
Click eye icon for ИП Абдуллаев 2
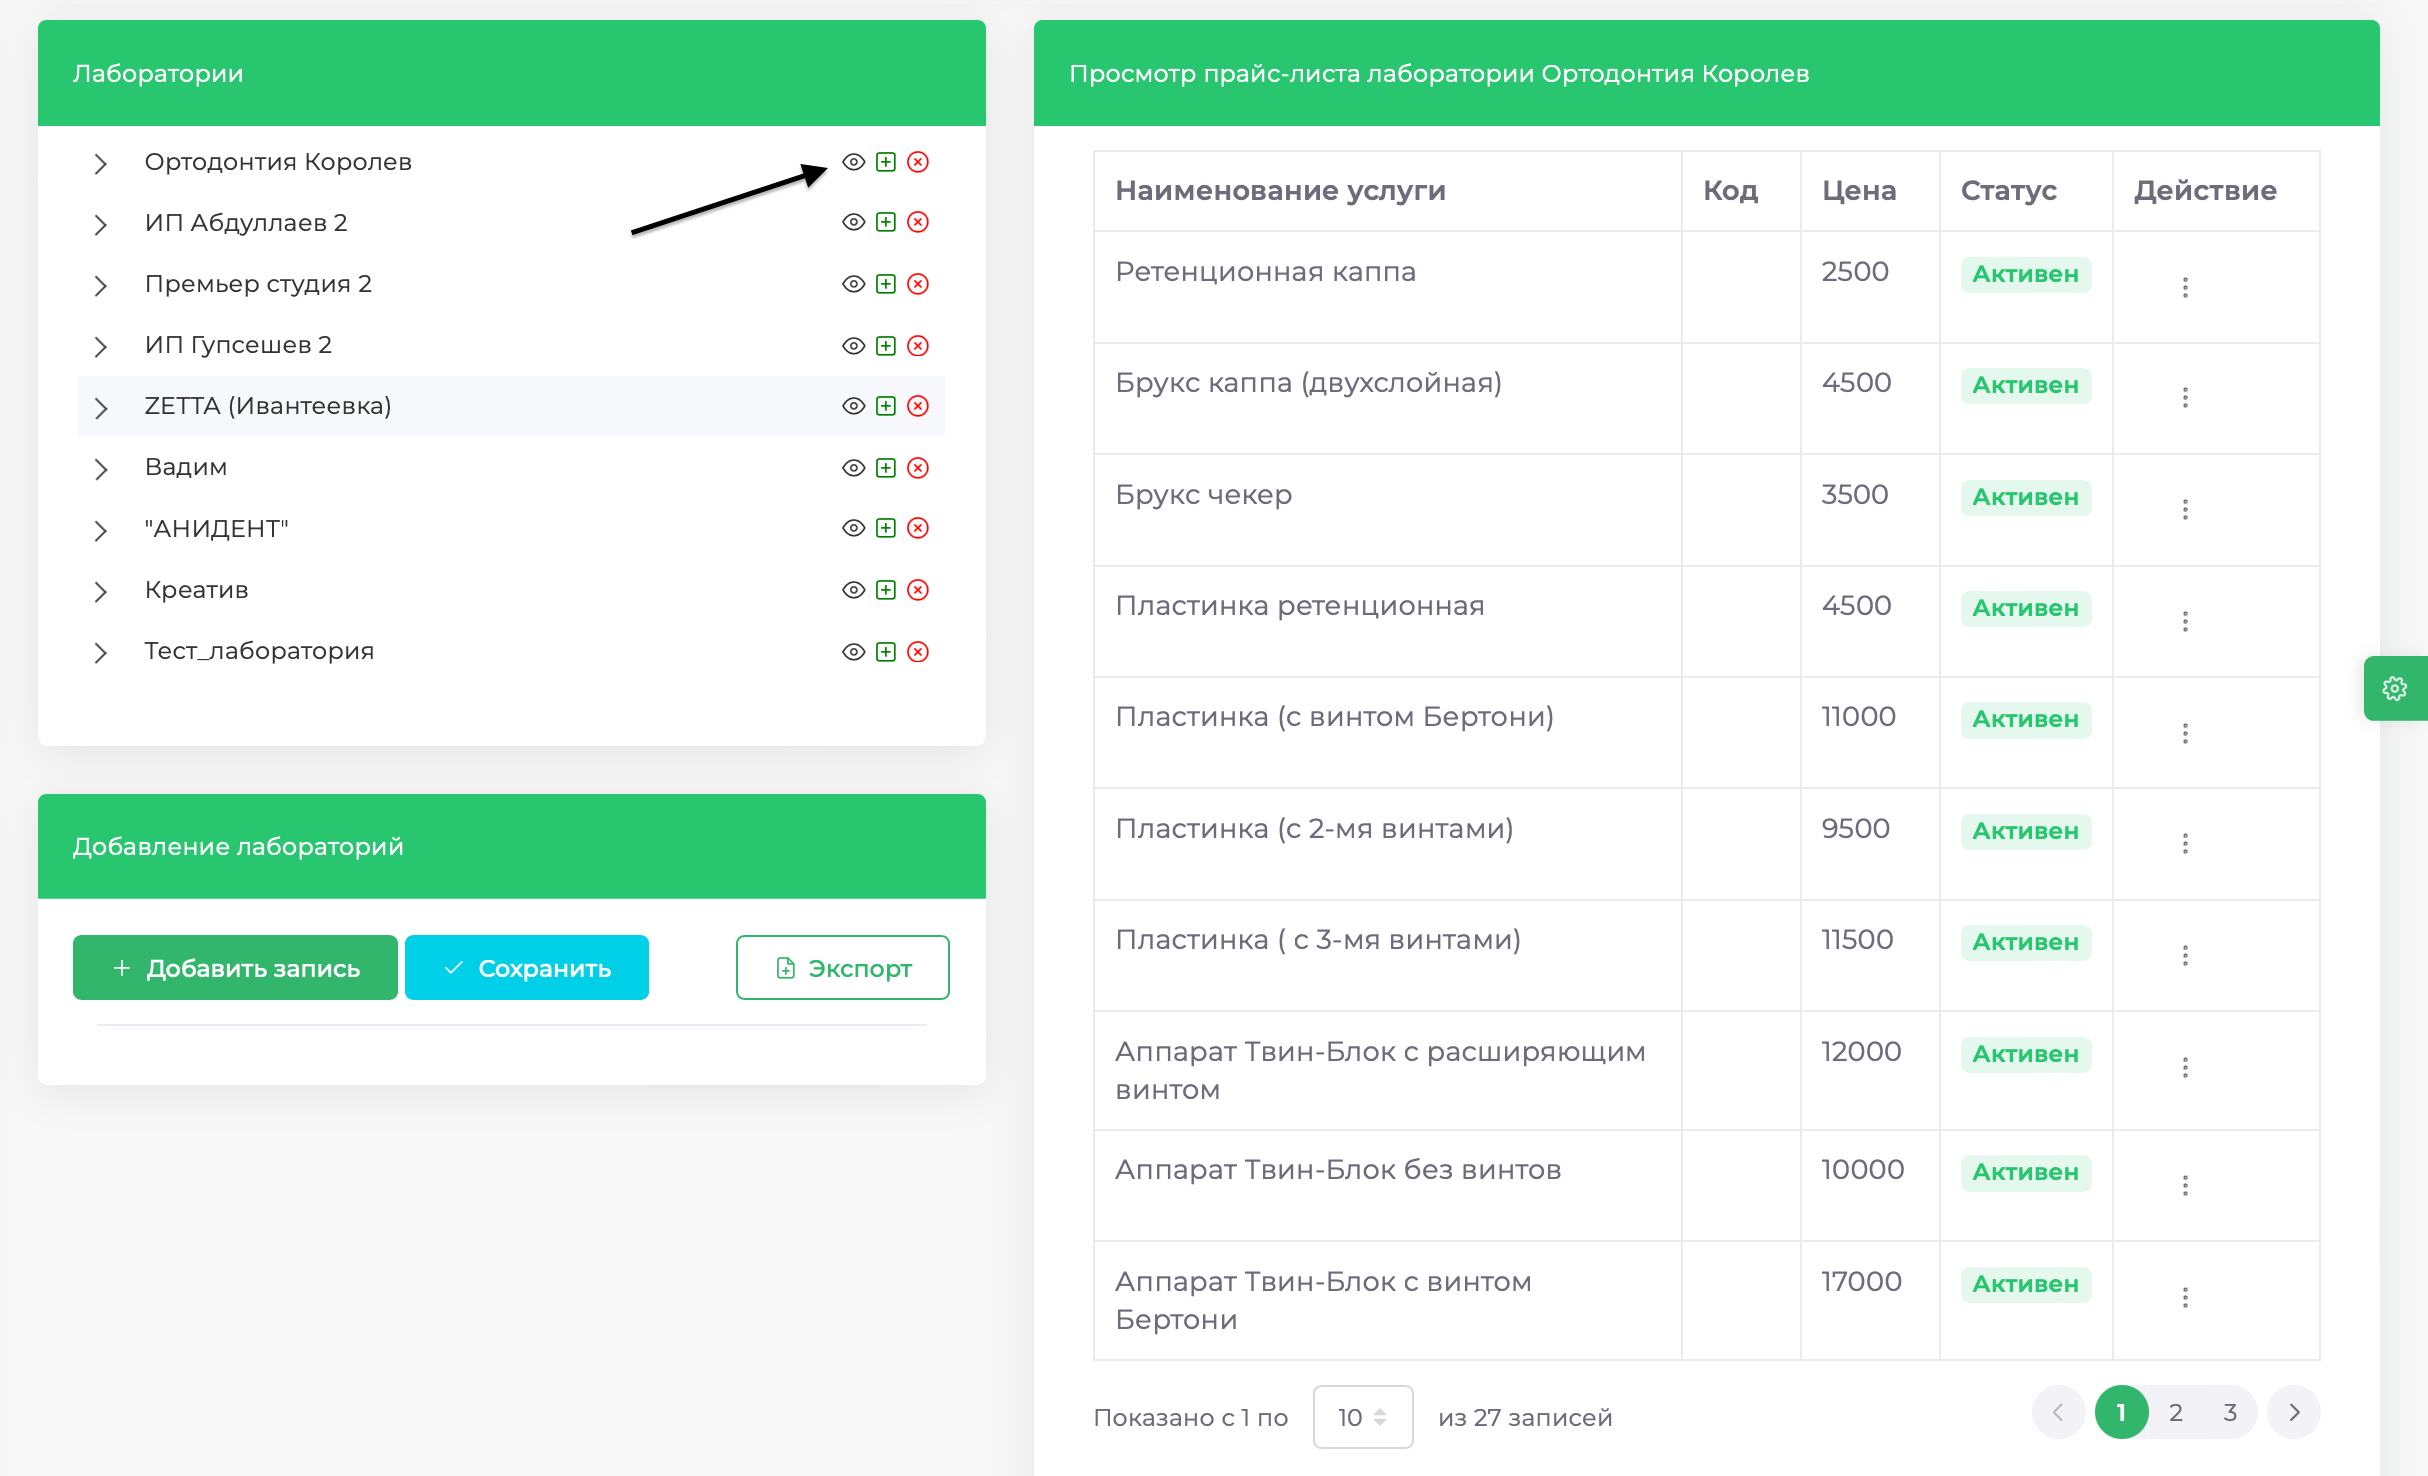tap(853, 222)
